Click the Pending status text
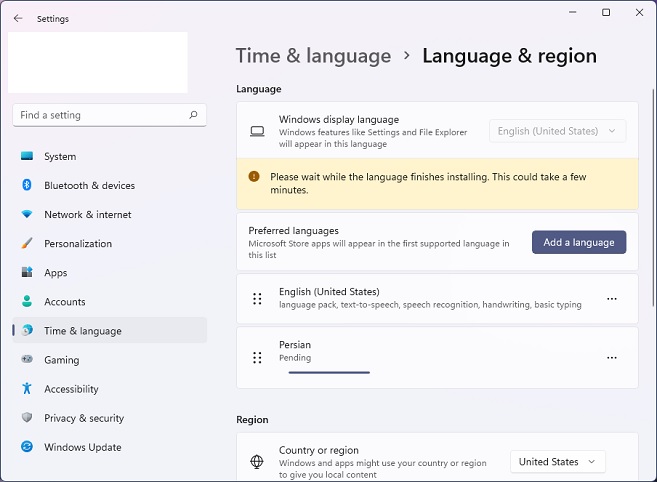 [295, 358]
